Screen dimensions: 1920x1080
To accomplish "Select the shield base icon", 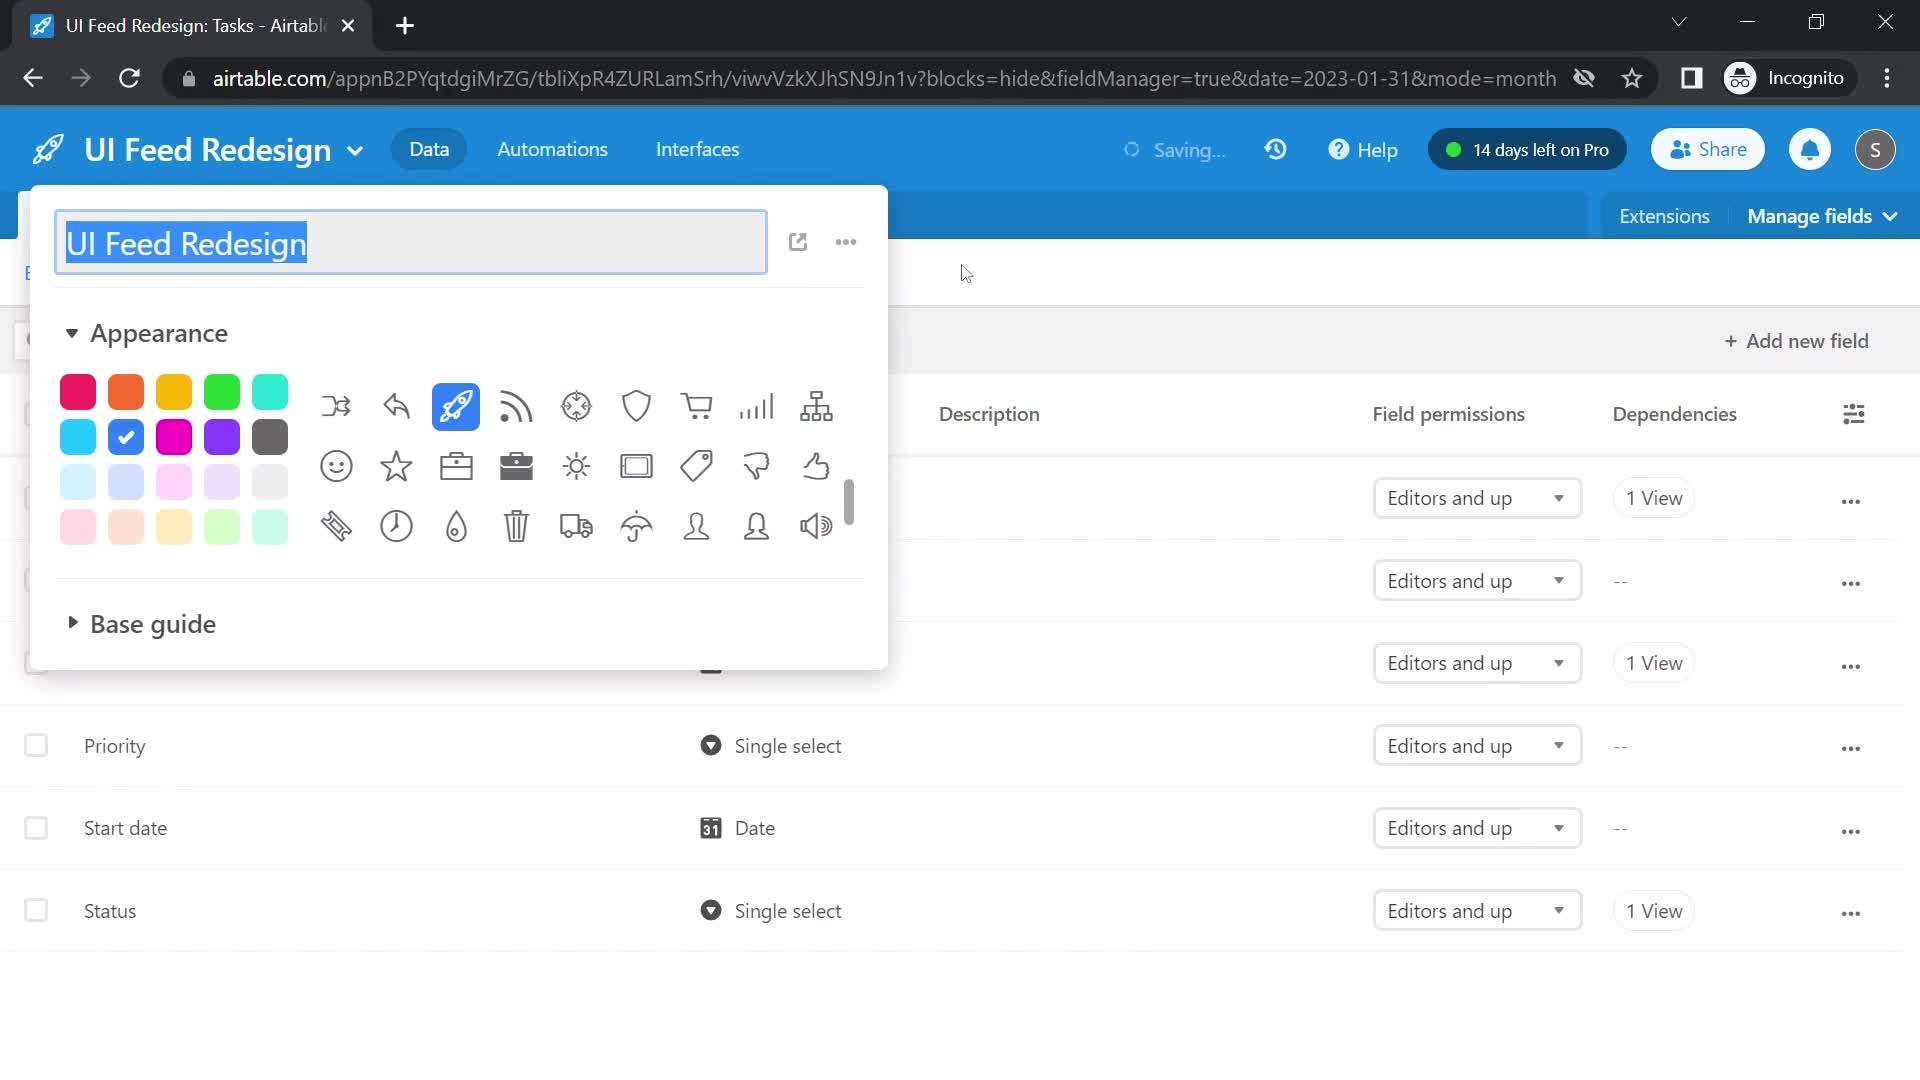I will coord(636,407).
